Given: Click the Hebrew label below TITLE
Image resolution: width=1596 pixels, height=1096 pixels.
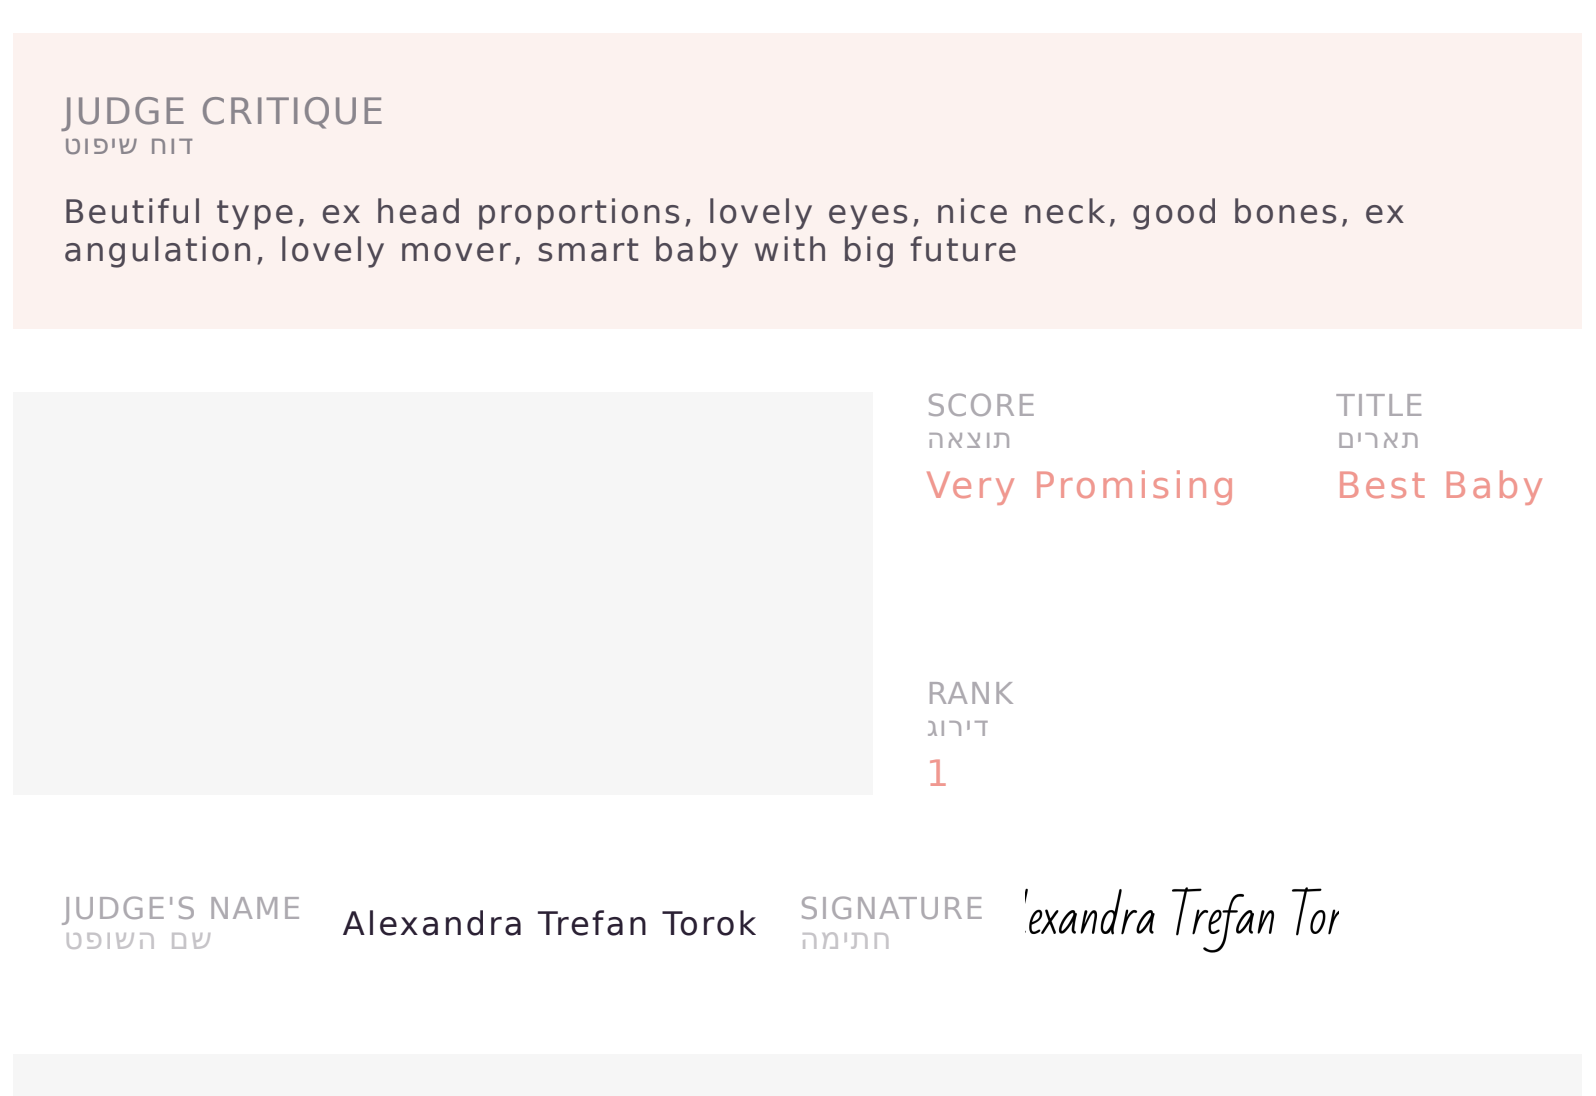Looking at the screenshot, I should point(1378,440).
